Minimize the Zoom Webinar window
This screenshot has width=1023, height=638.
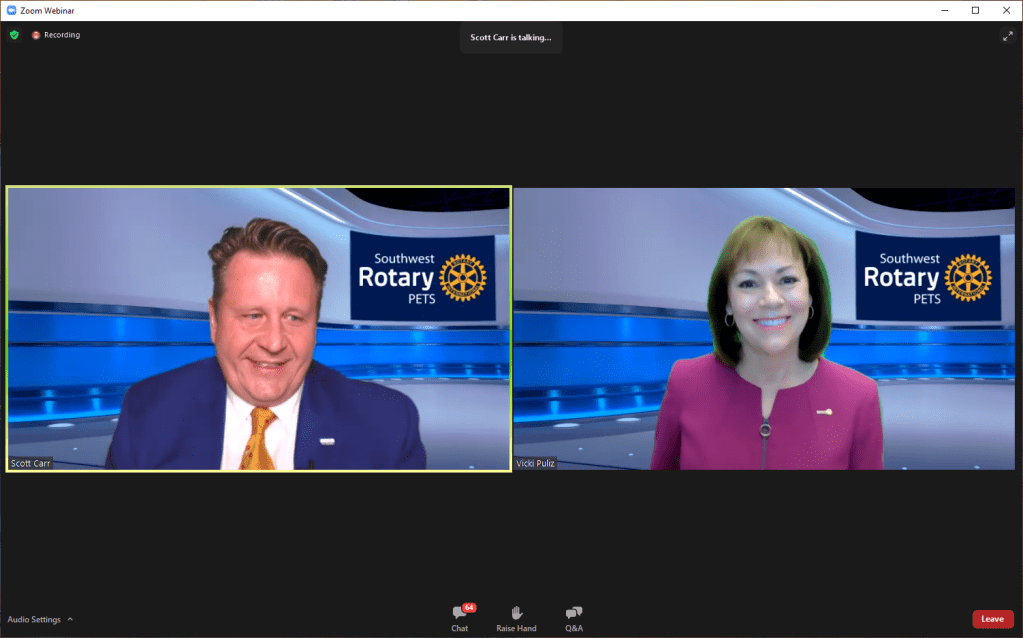coord(944,10)
